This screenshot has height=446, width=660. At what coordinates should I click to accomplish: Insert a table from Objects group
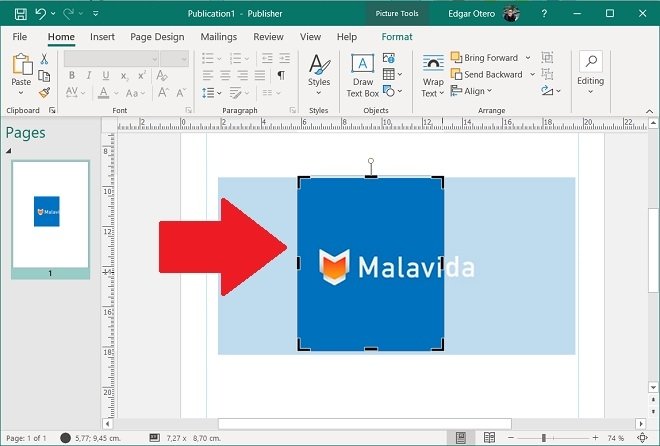point(392,74)
